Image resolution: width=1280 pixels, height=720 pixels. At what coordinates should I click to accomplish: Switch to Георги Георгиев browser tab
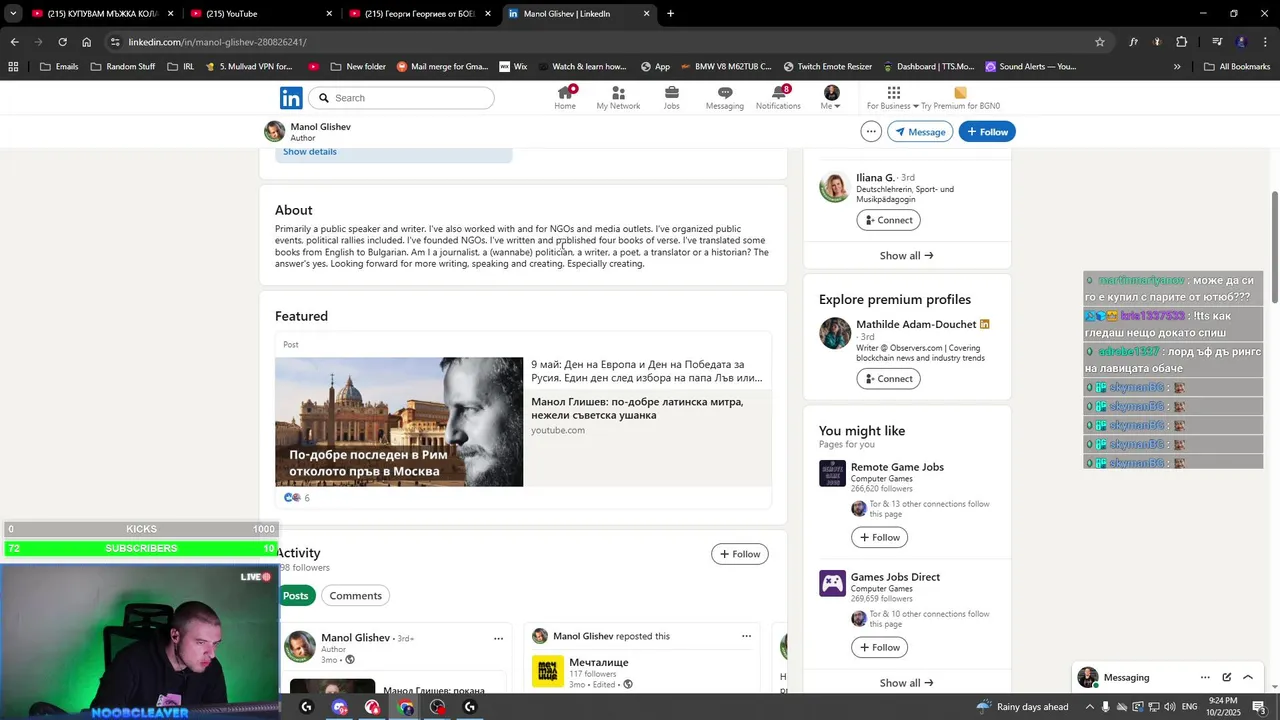419,14
